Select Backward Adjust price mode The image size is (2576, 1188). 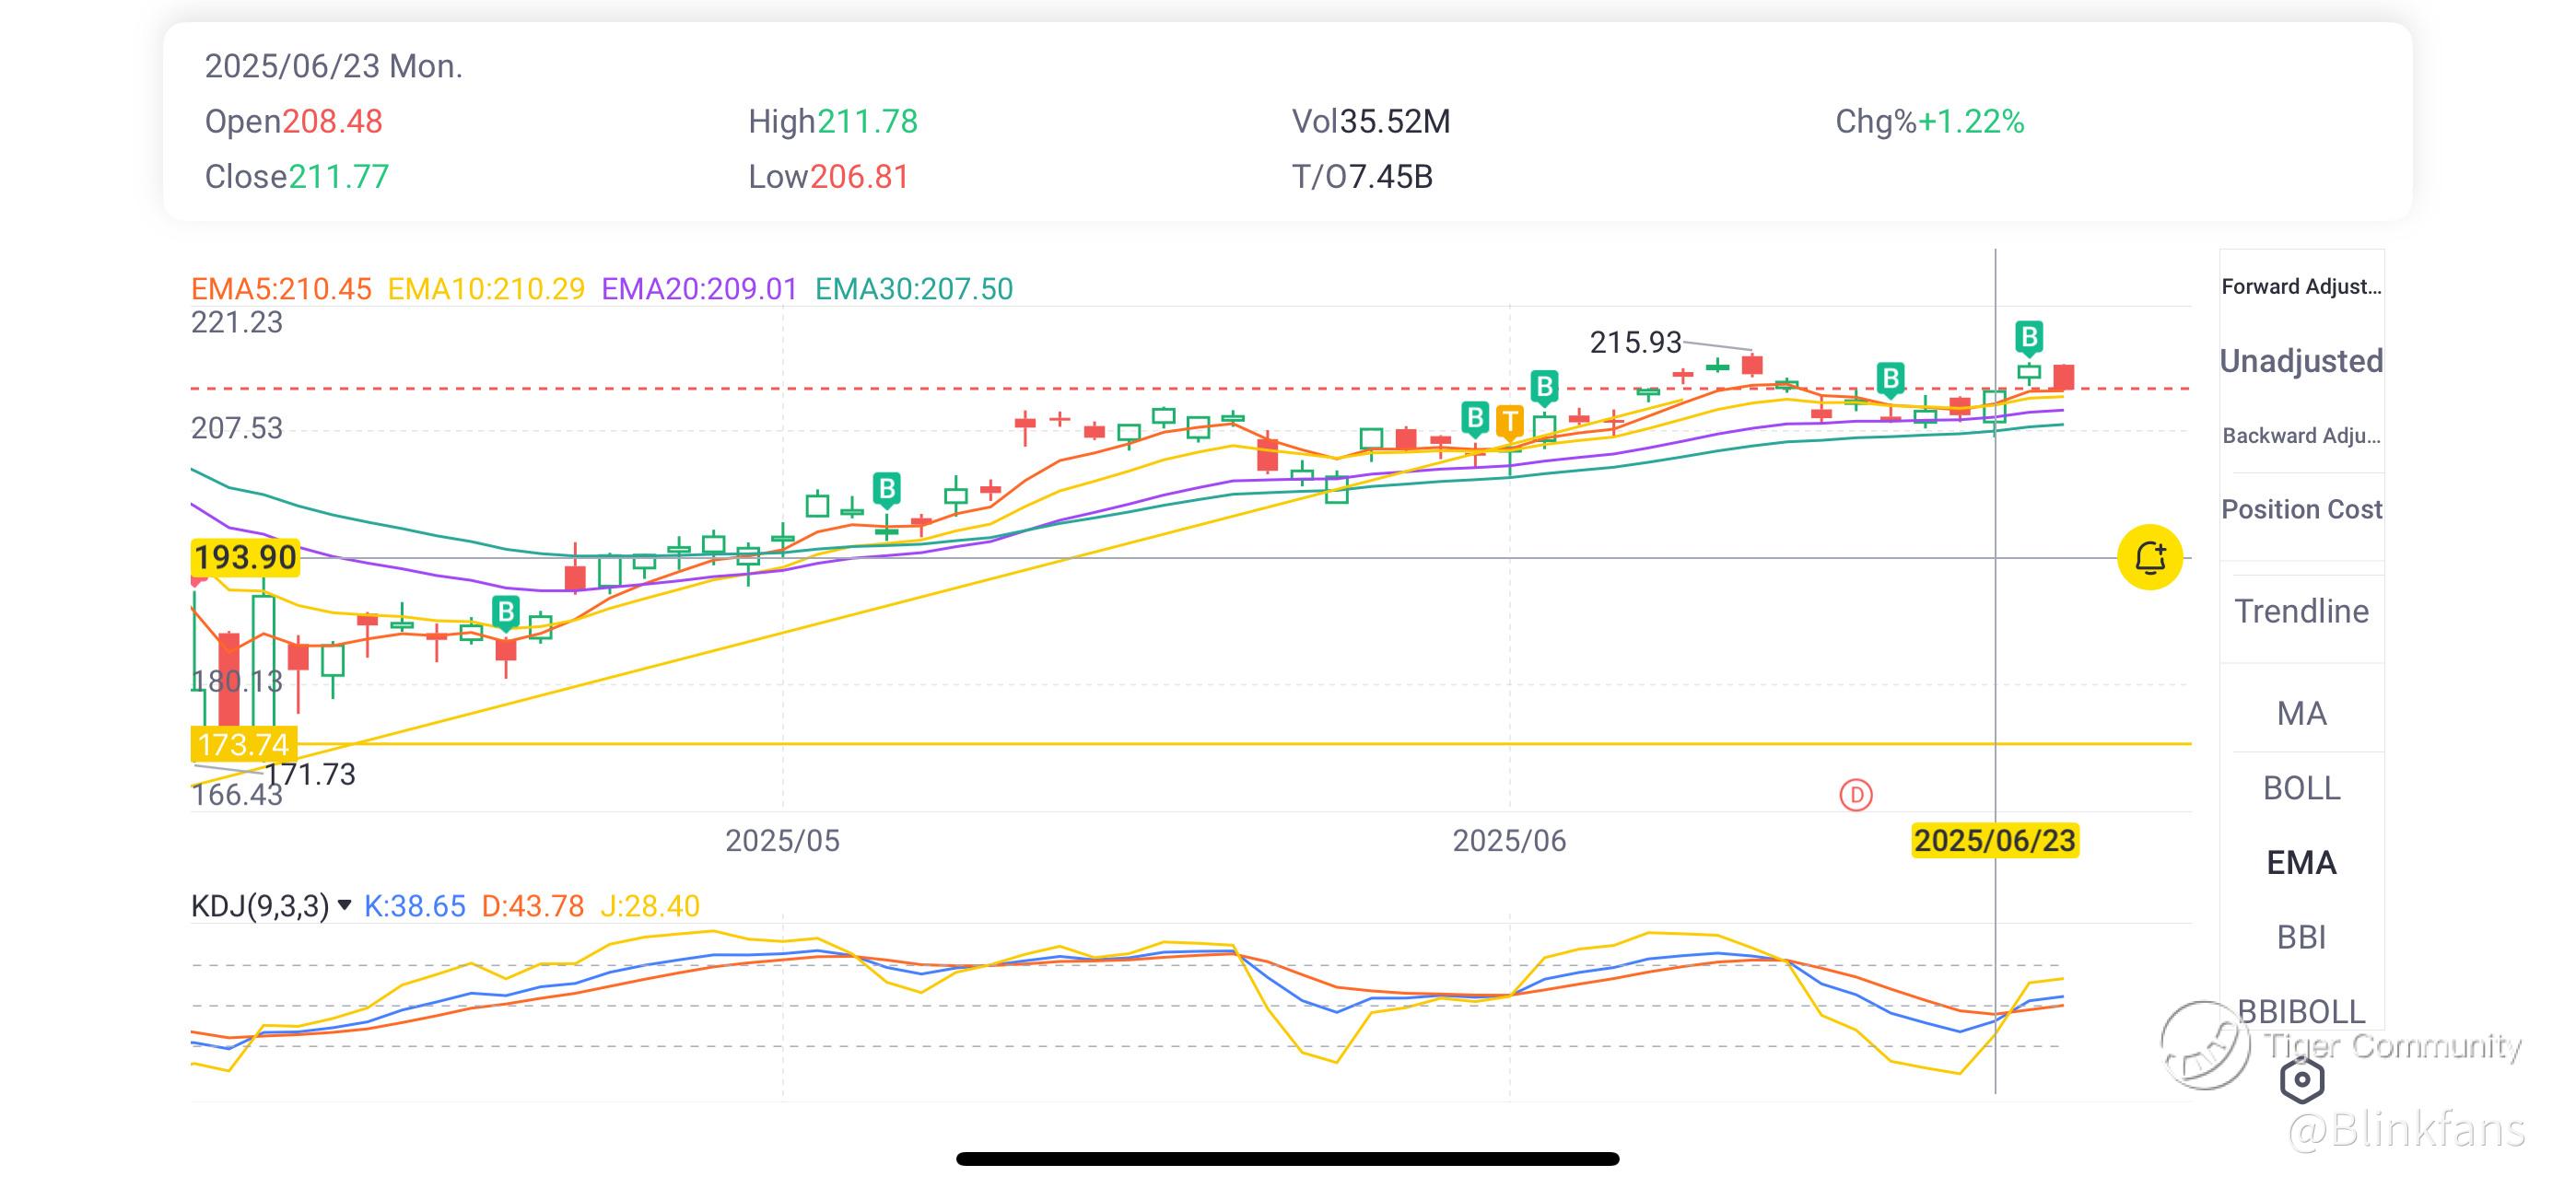pos(2301,436)
